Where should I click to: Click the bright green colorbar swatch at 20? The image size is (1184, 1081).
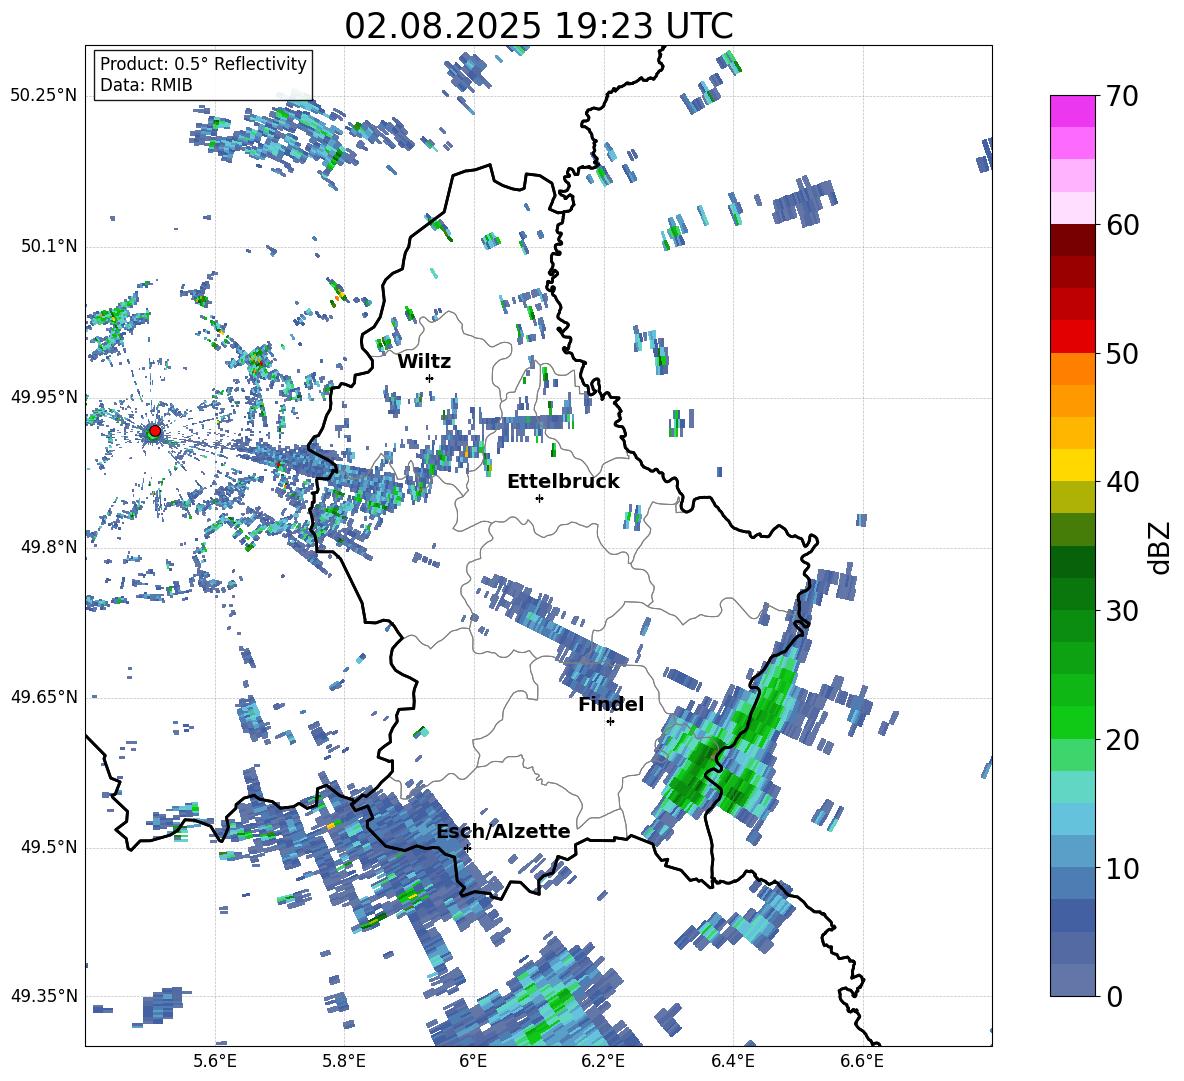[x=1073, y=722]
